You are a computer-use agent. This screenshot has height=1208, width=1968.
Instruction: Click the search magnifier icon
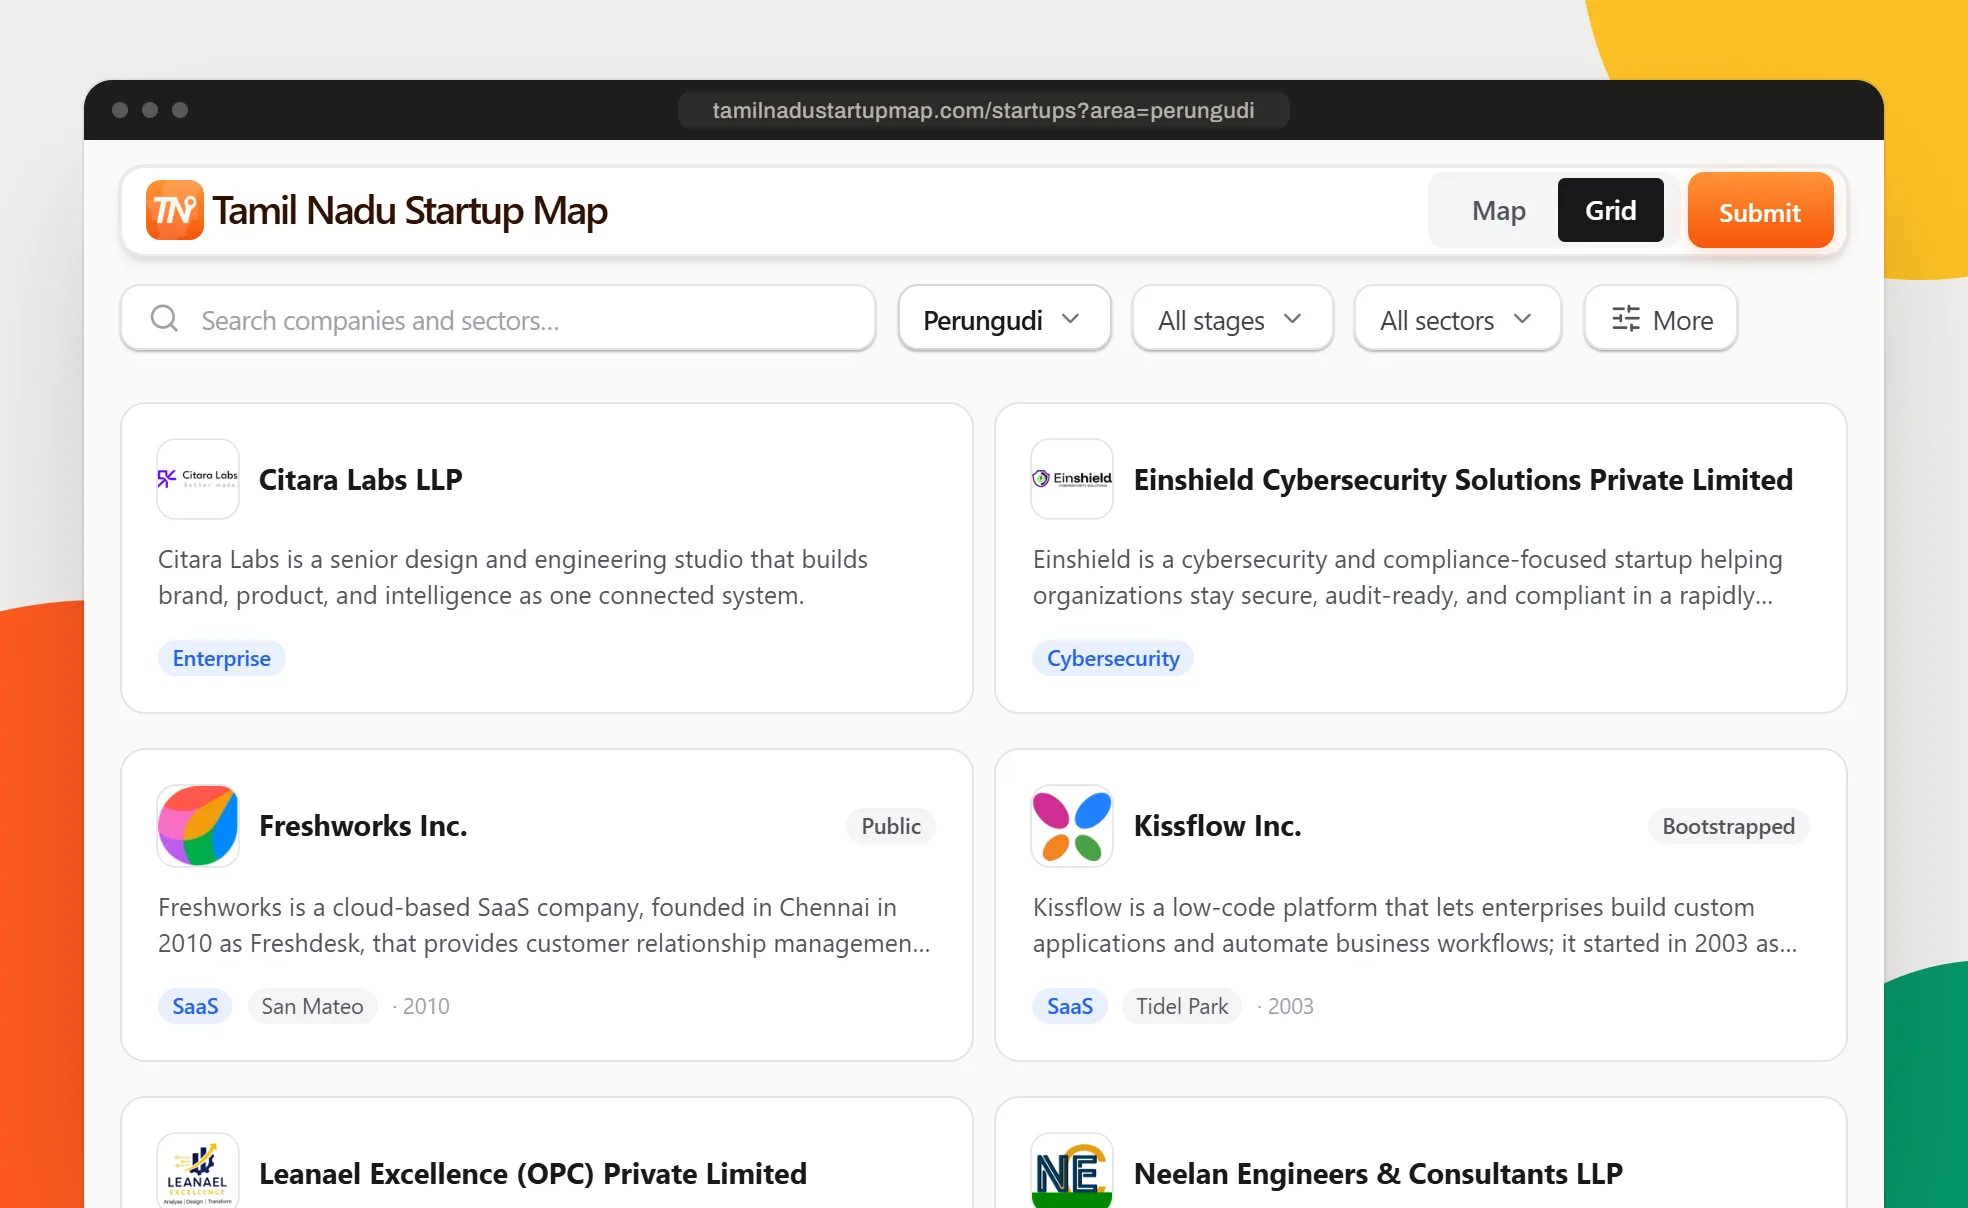click(x=164, y=319)
